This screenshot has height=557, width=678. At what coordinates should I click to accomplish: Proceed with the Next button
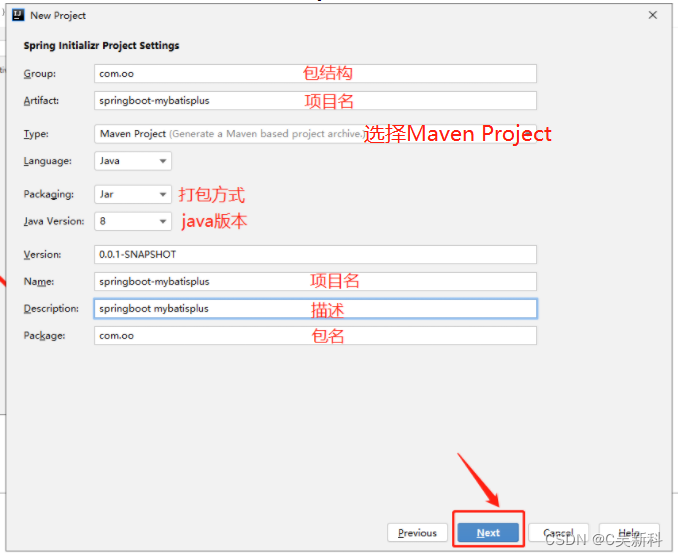[488, 533]
